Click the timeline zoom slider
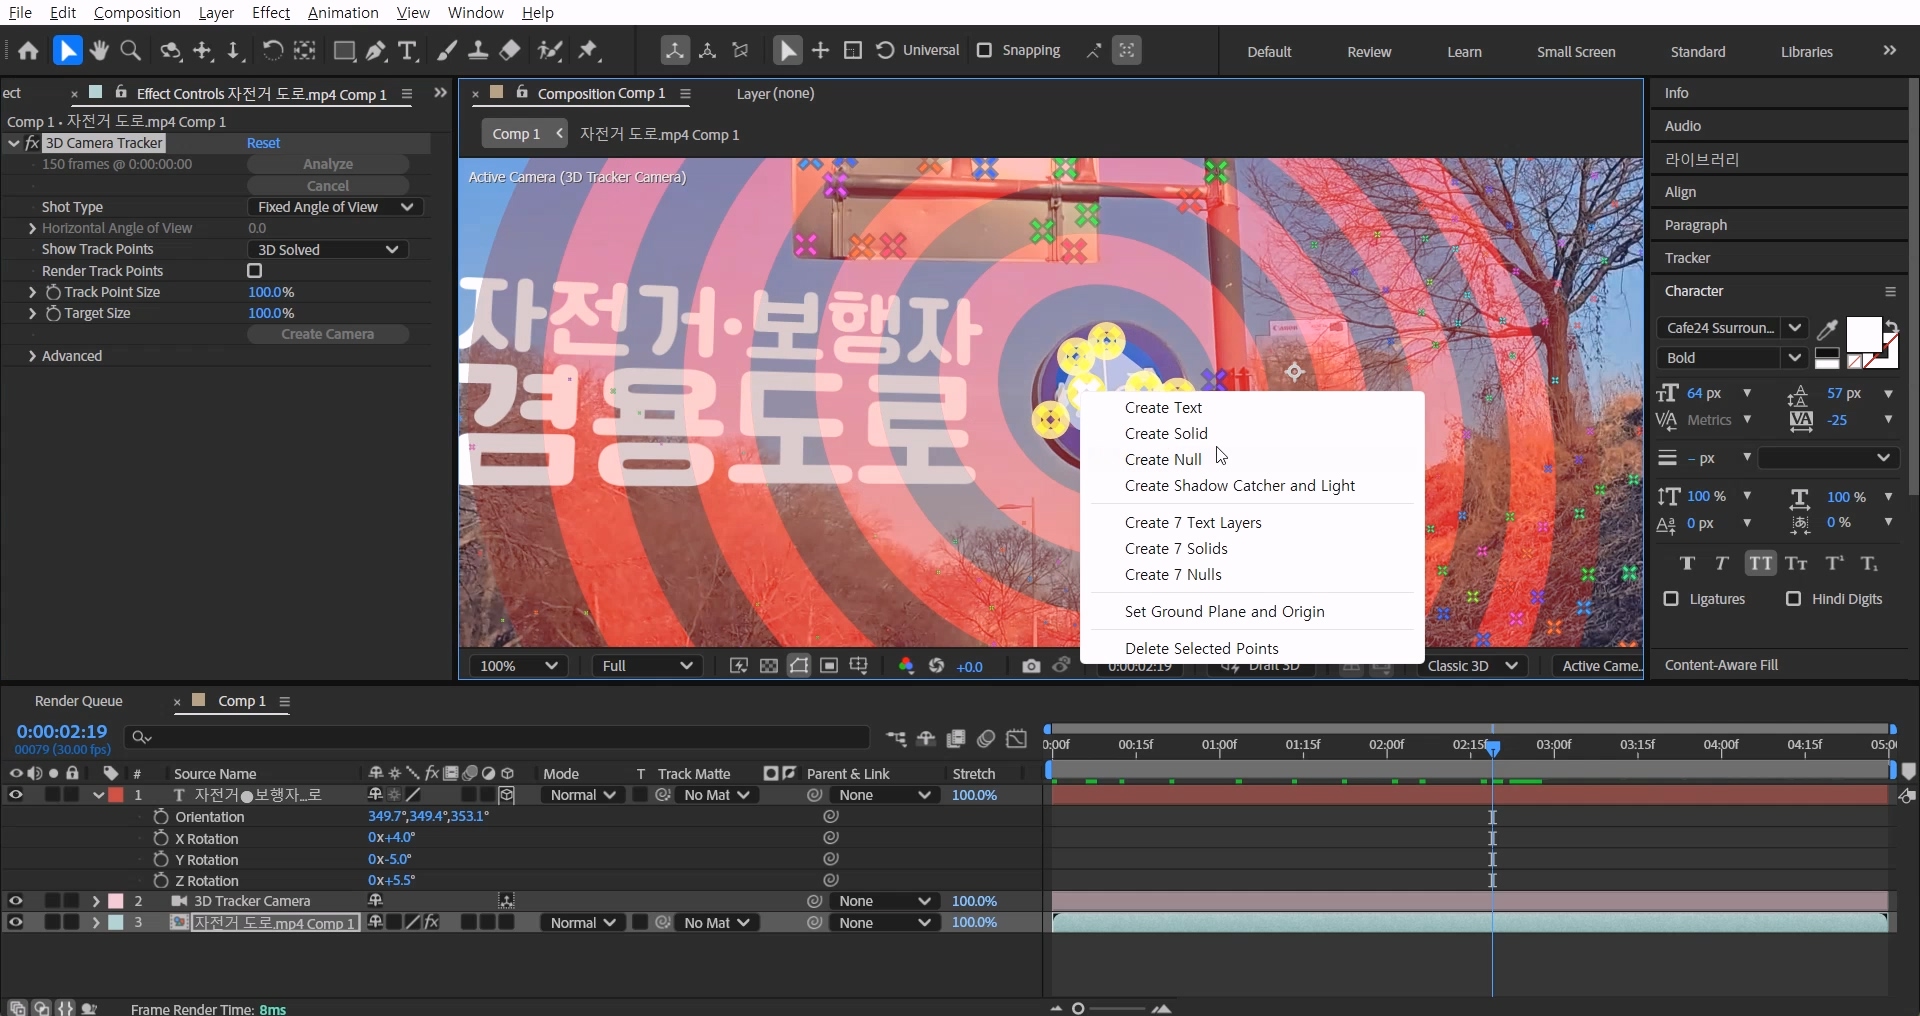 (x=1078, y=1008)
